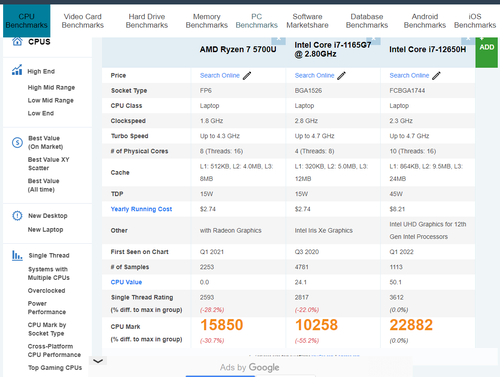Edit the price for Intel Core i7-1165G7

342,76
